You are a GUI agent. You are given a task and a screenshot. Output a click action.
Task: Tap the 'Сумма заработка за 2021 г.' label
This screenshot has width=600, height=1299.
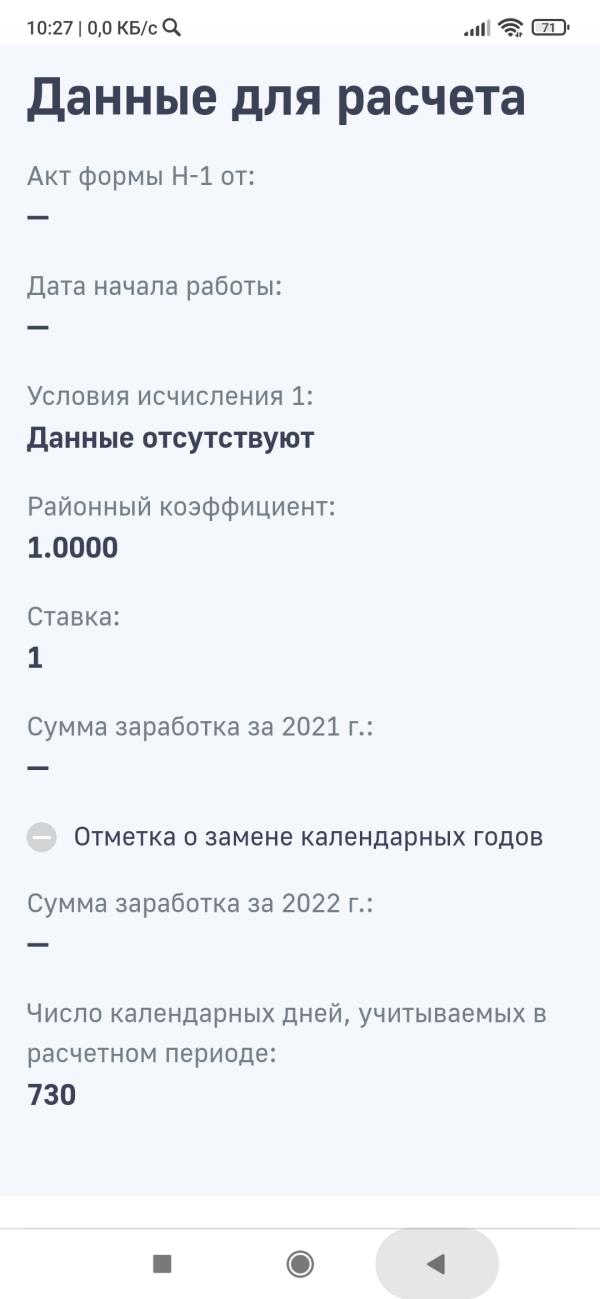coord(200,727)
